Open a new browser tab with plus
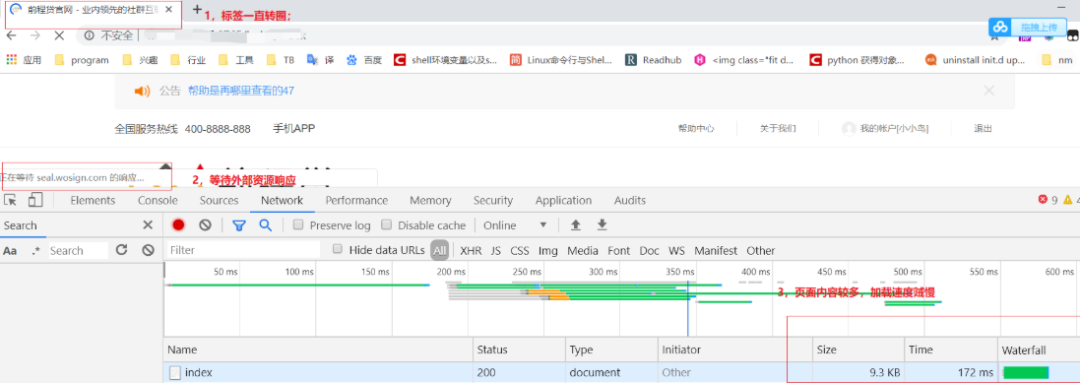1080x383 pixels. click(197, 10)
